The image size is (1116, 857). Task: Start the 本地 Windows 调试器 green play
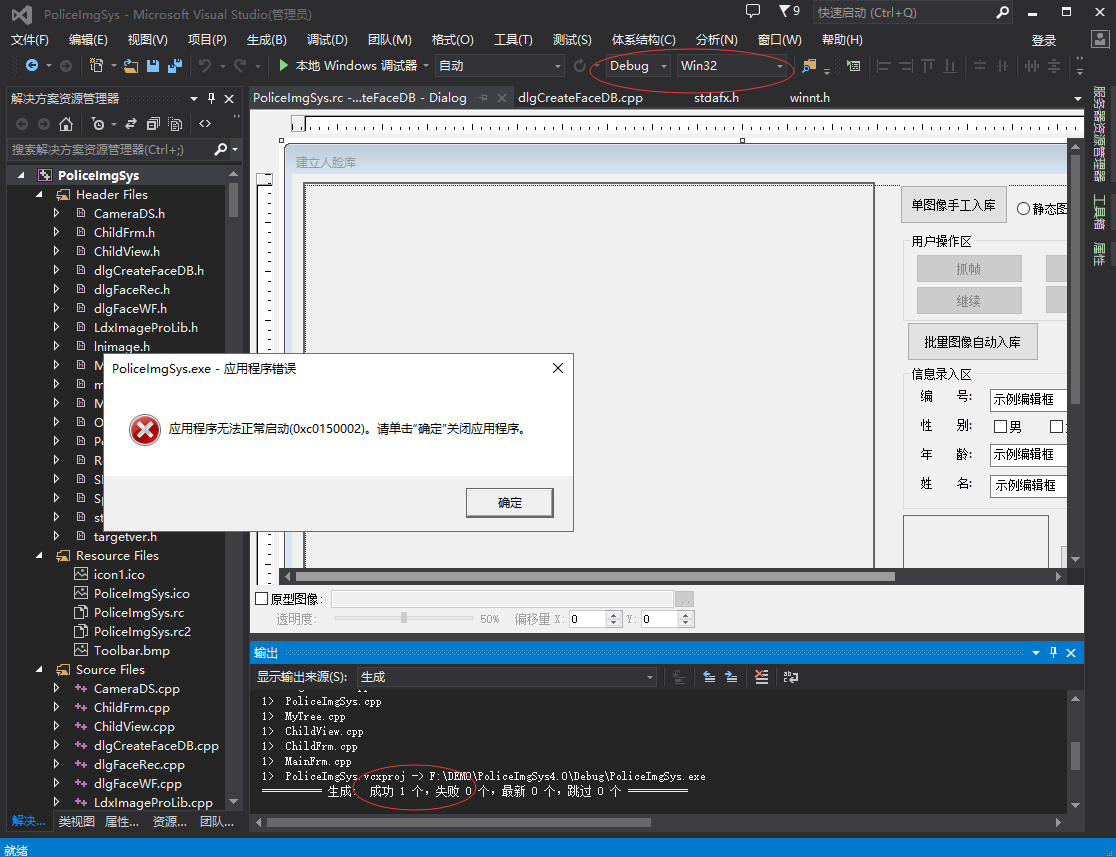pos(284,65)
